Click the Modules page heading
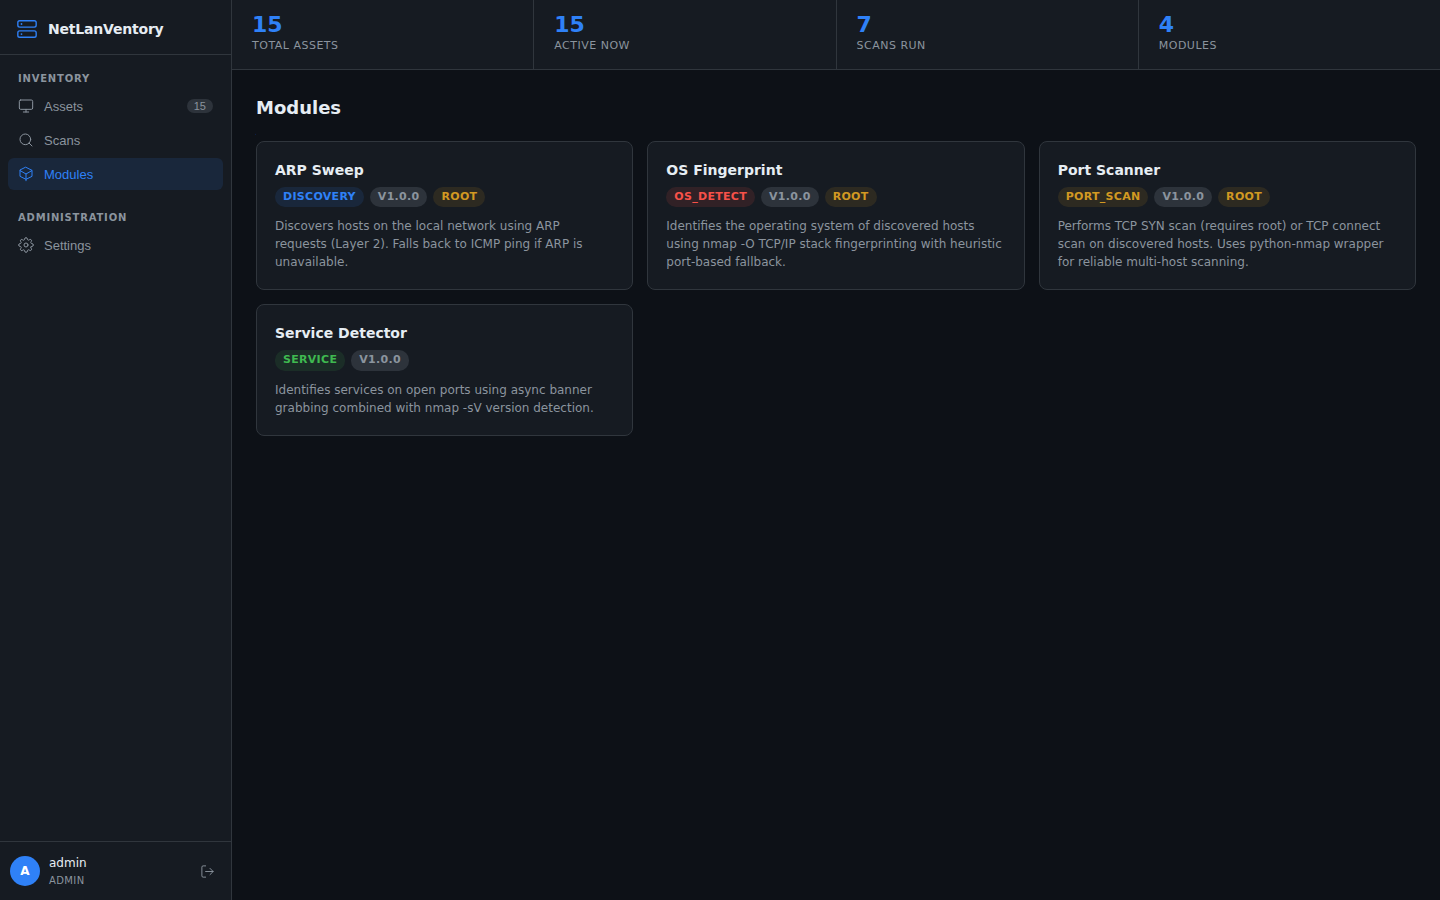The image size is (1440, 900). click(298, 108)
